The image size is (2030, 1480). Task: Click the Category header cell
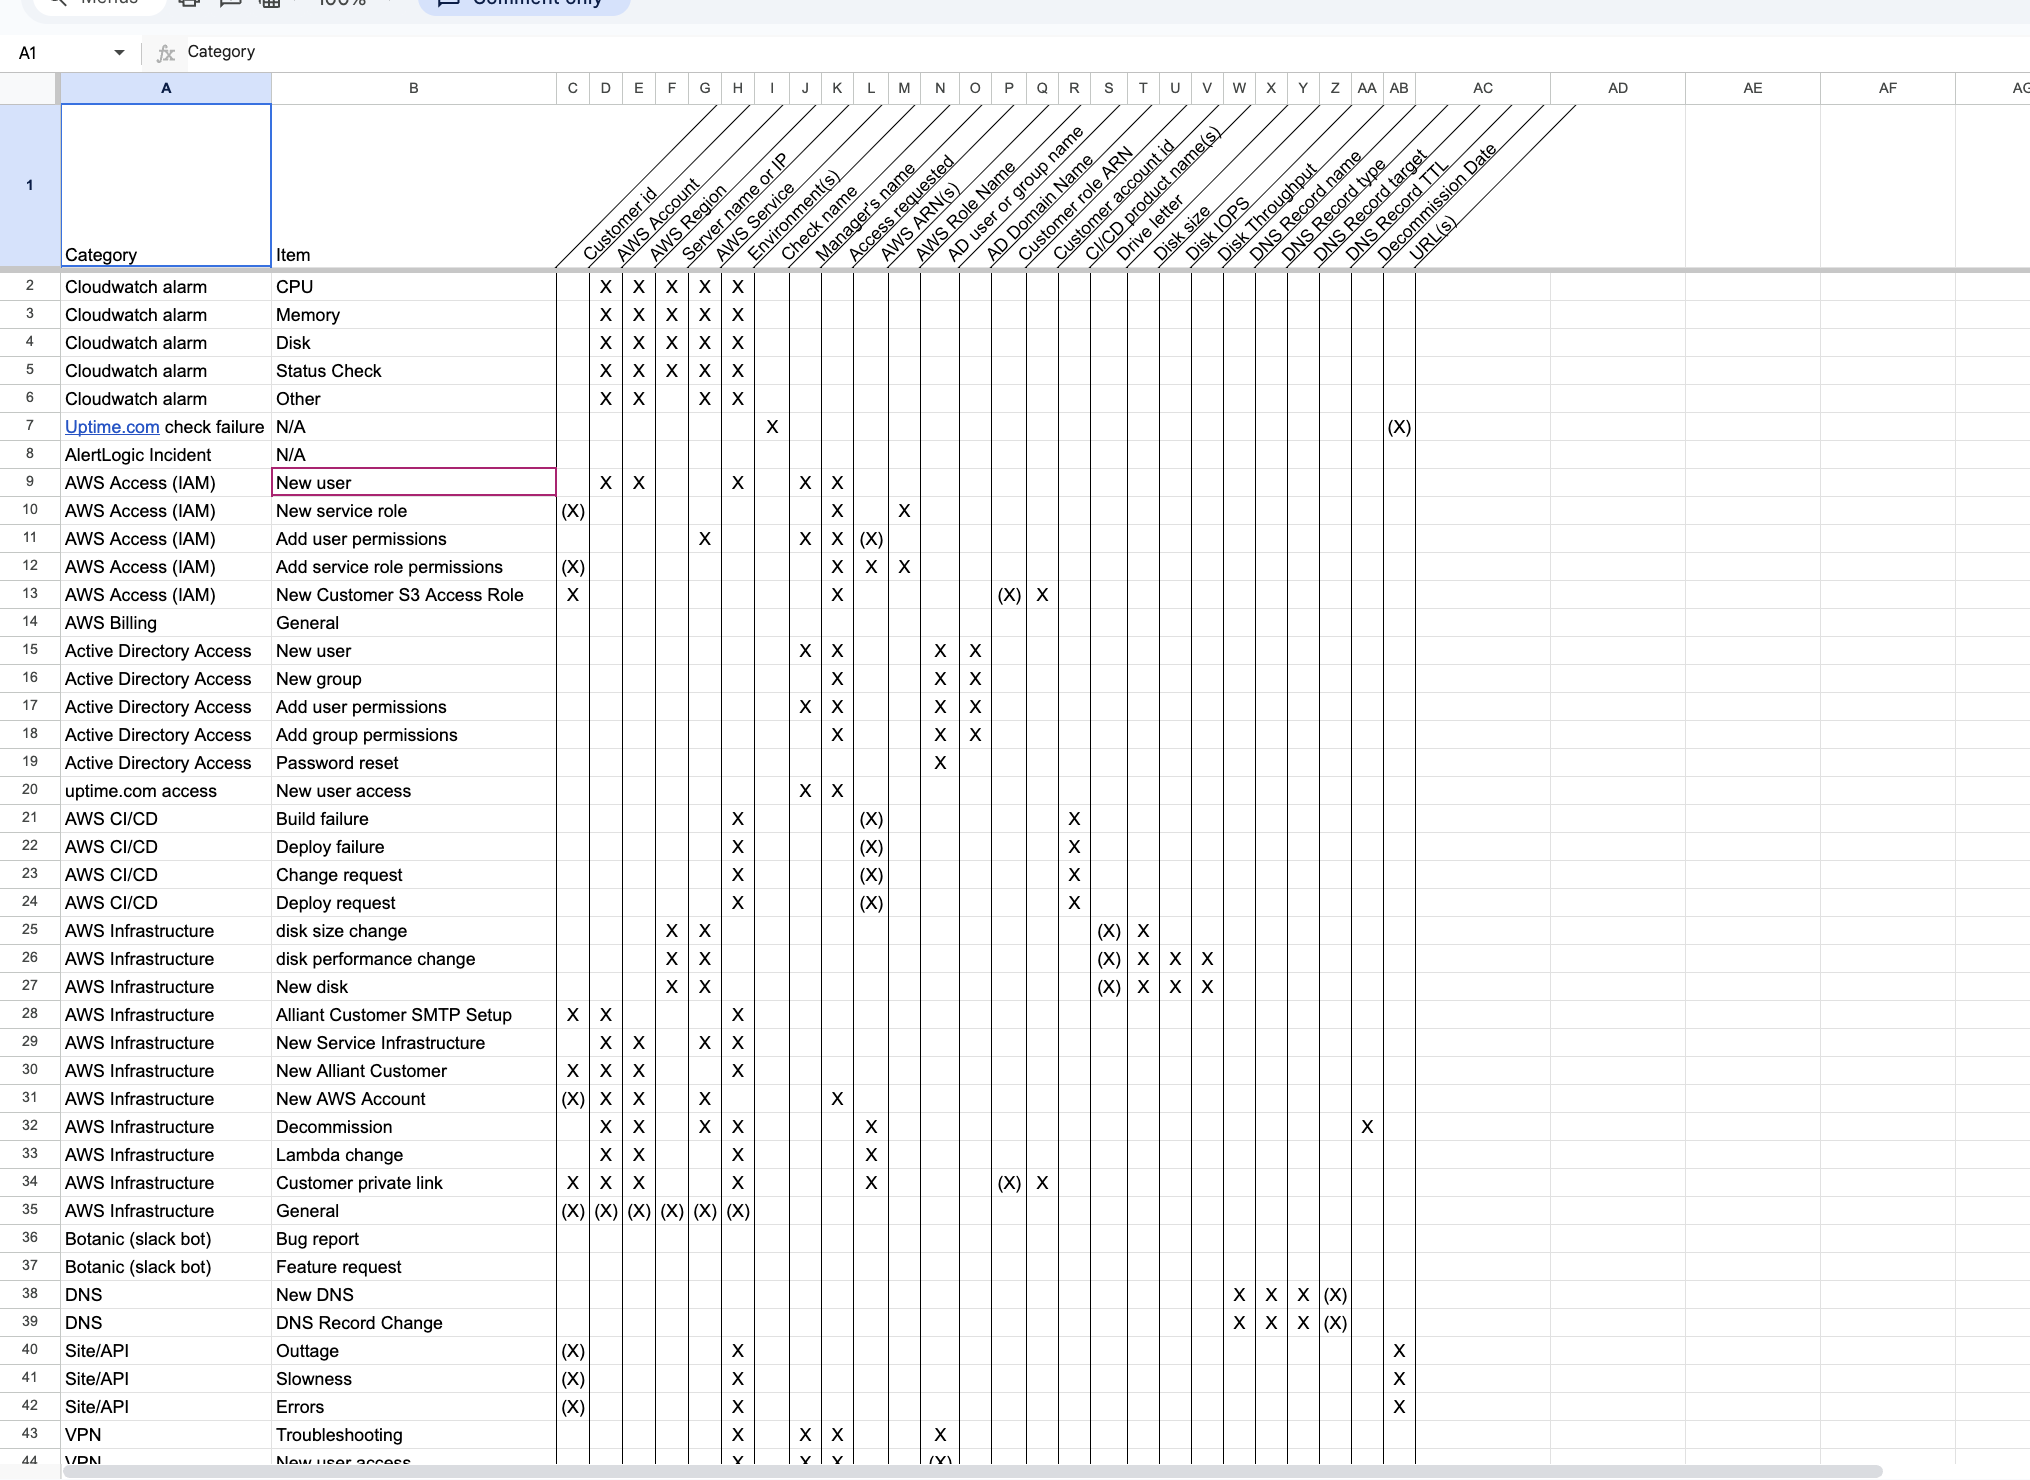click(166, 185)
